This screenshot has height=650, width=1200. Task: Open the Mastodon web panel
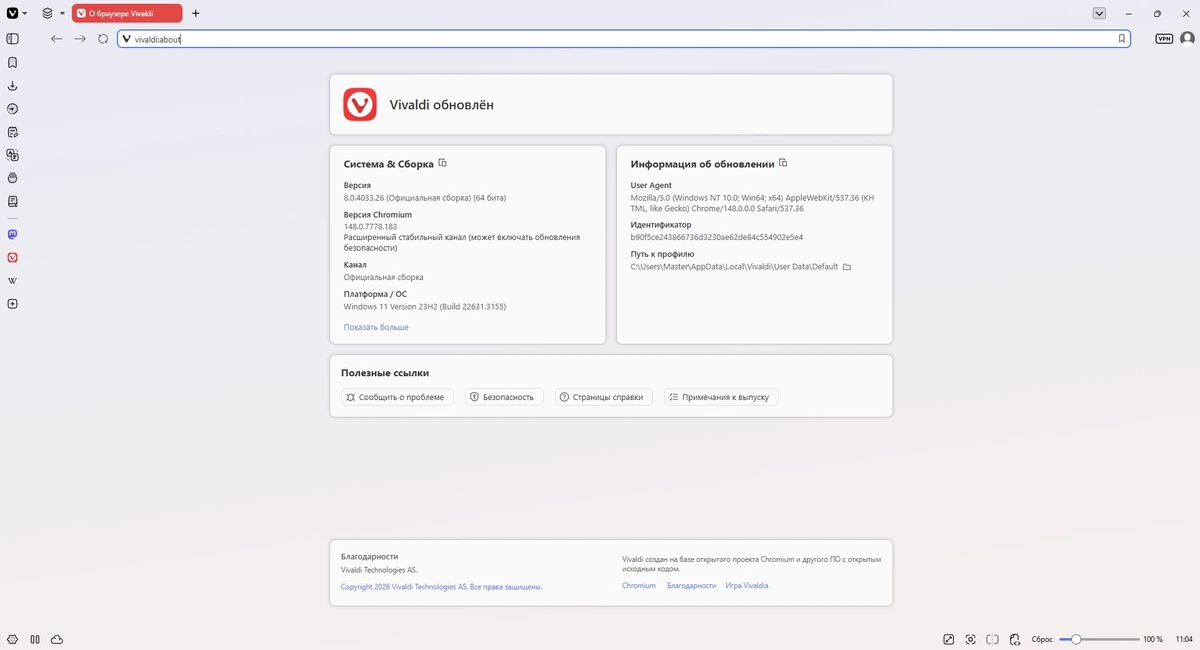[x=13, y=234]
